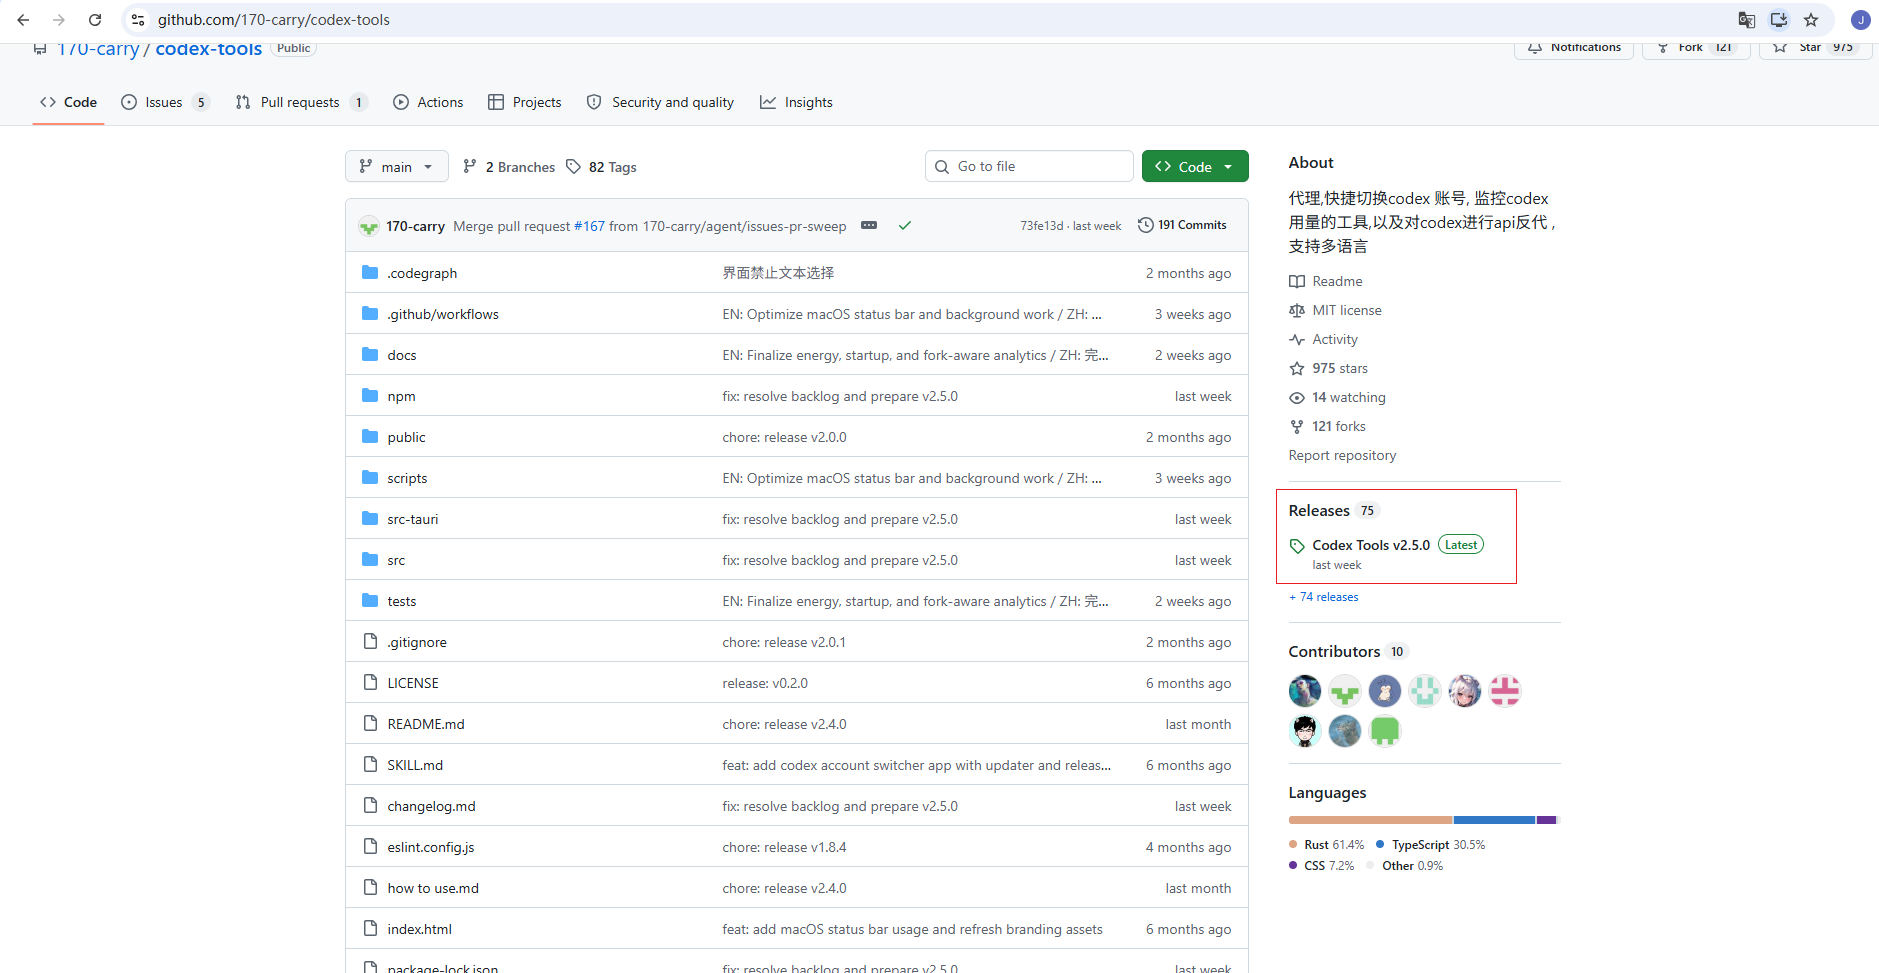This screenshot has height=973, width=1879.
Task: Open pull request #167 link
Action: click(589, 226)
